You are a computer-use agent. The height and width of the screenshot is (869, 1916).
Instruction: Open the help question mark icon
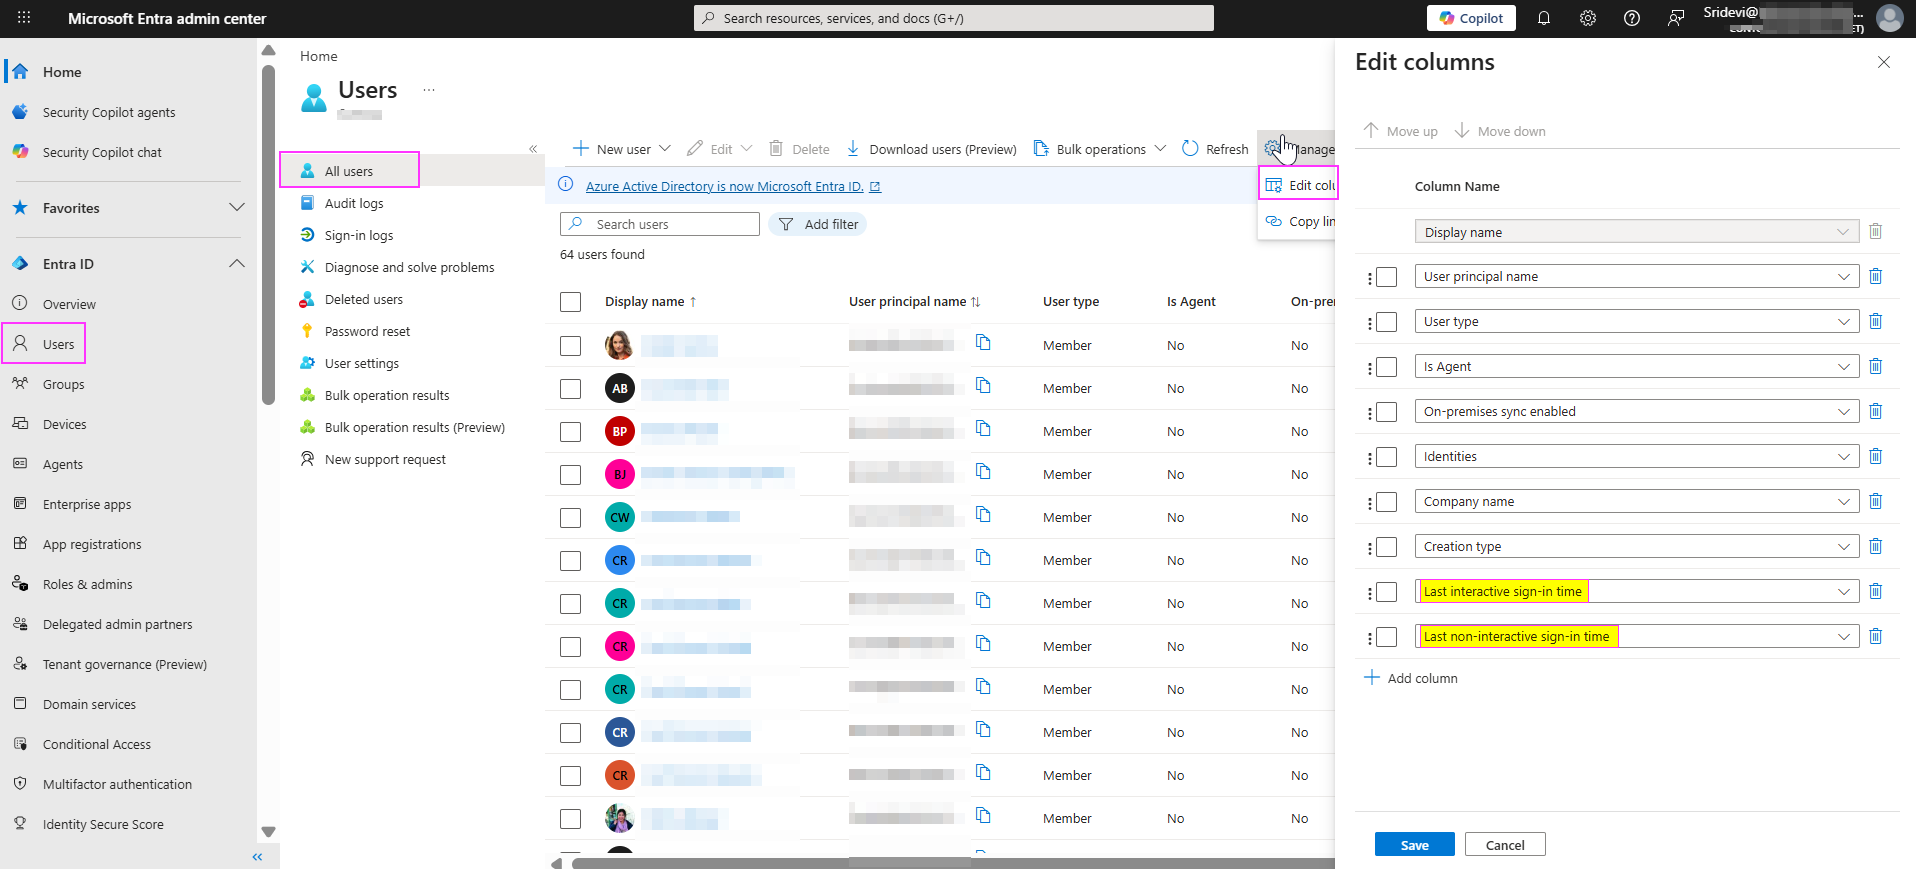point(1632,18)
